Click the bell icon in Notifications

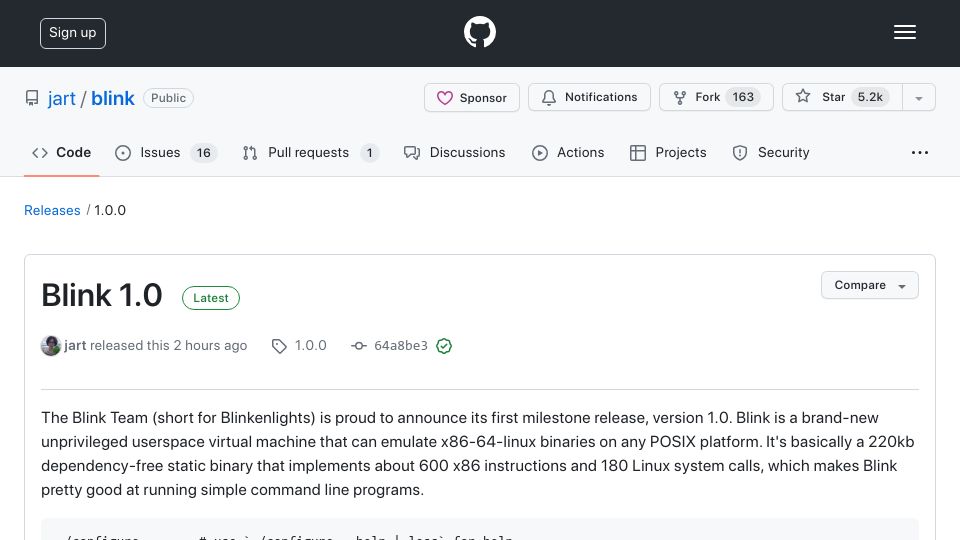tap(549, 98)
